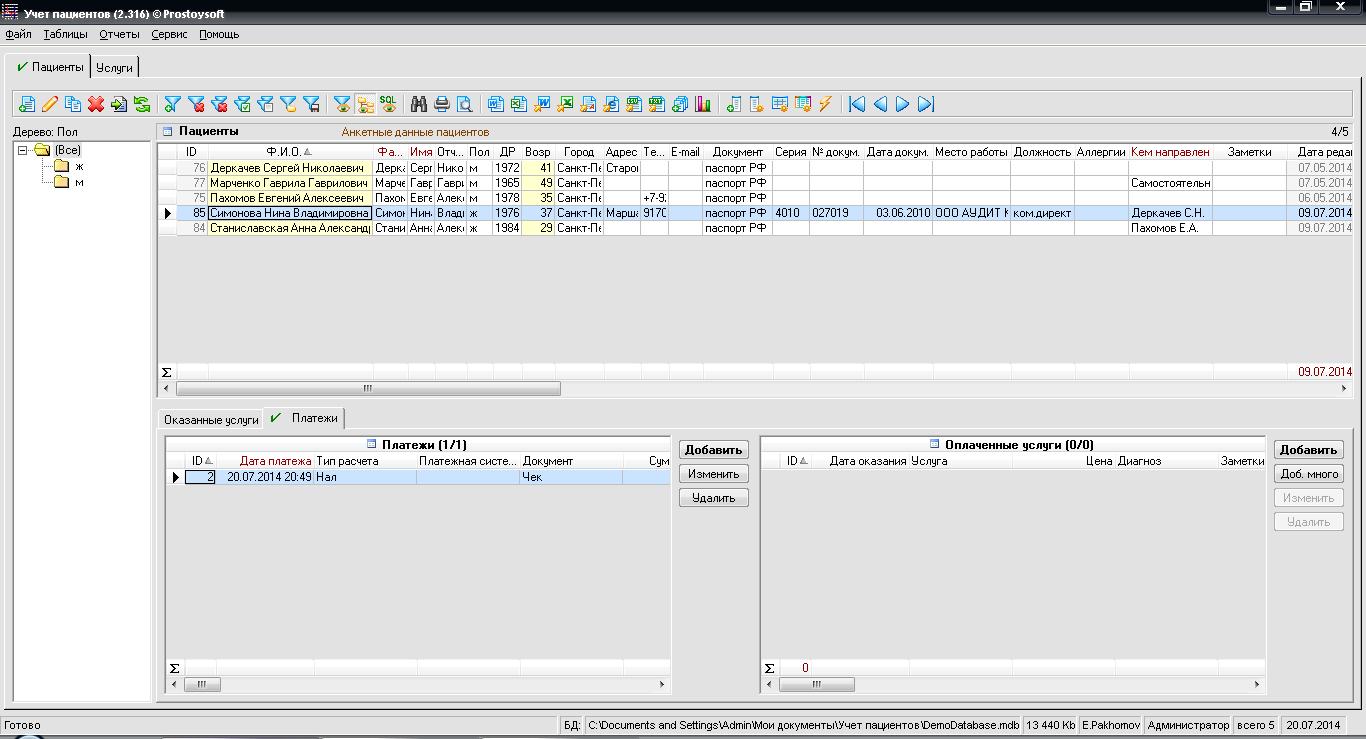This screenshot has width=1366, height=739.
Task: Click the export to TXT icon
Action: [656, 104]
